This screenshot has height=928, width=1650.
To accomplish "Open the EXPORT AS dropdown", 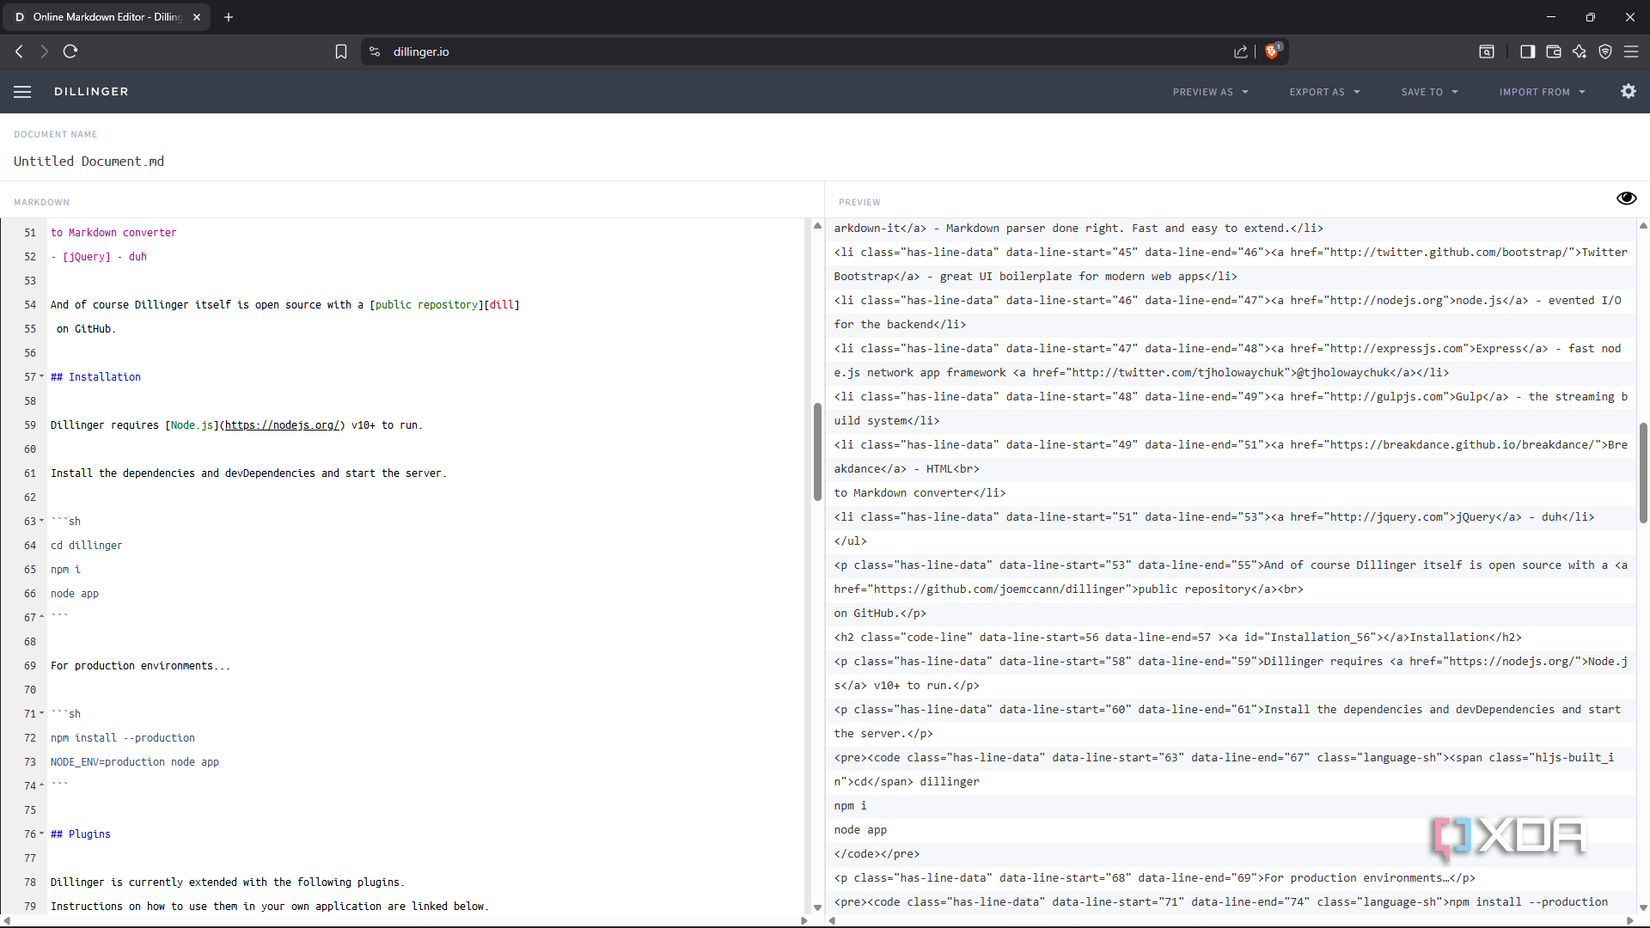I will coord(1324,91).
